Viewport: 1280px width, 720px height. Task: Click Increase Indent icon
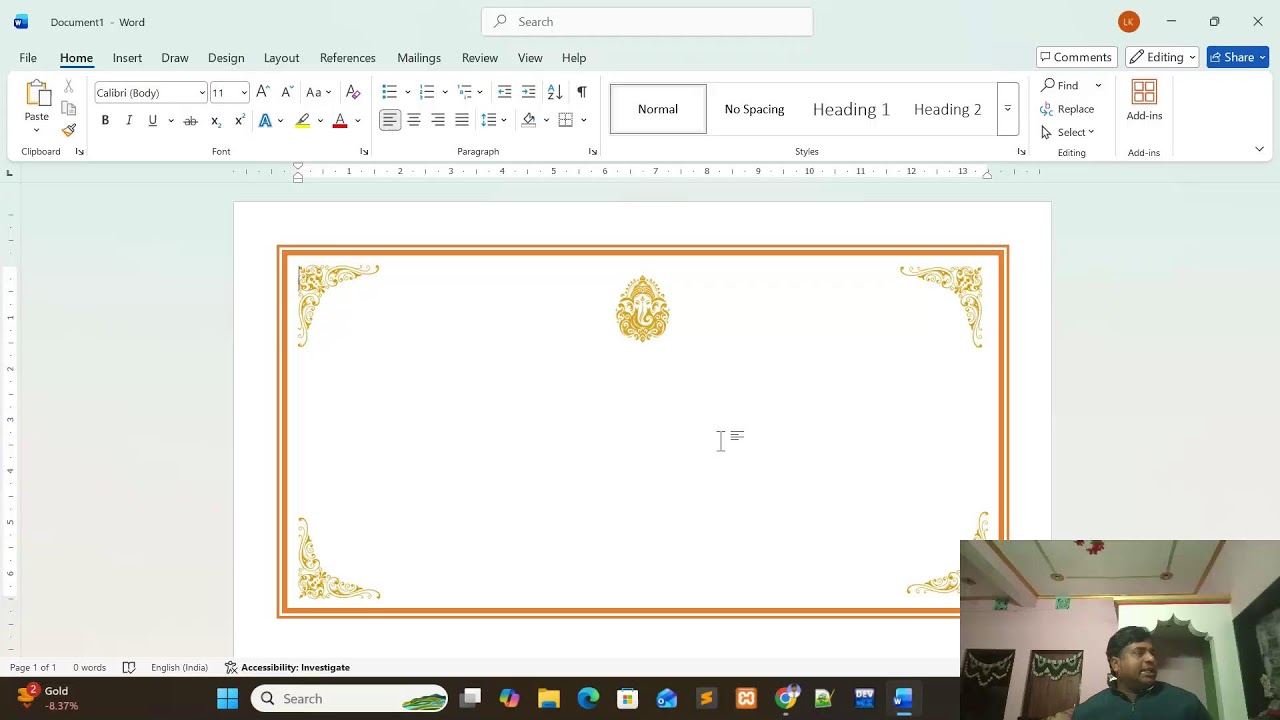529,92
